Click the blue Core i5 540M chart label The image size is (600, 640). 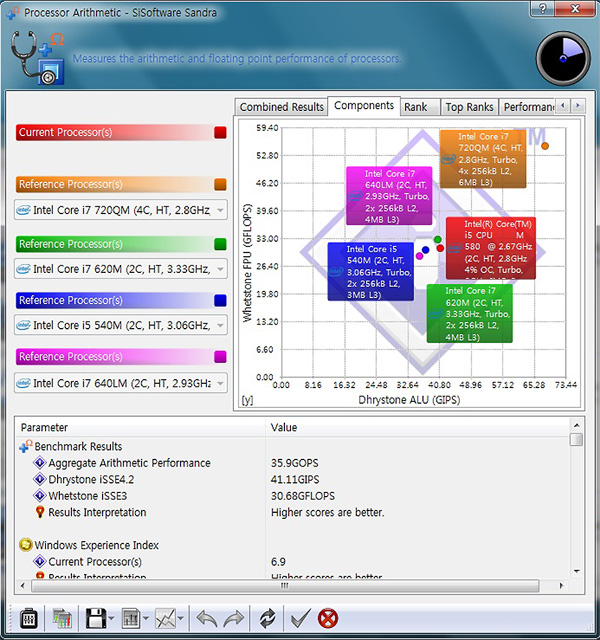(x=371, y=271)
